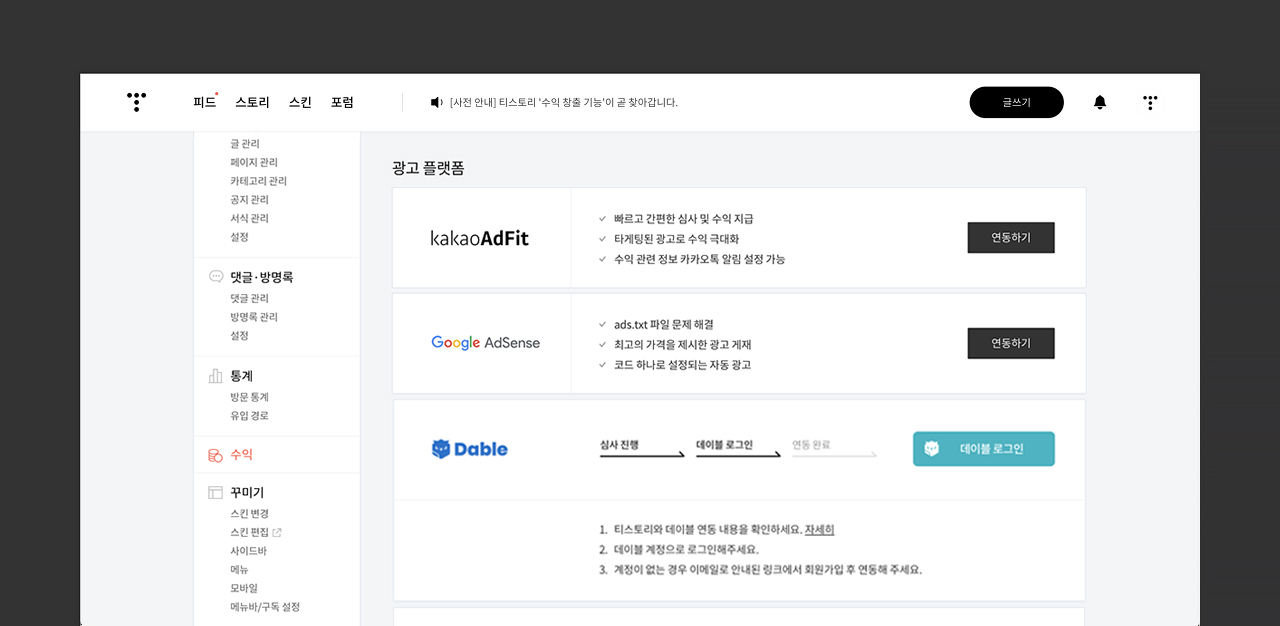1280x626 pixels.
Task: Go to 방명록 관리
Action: 254,317
